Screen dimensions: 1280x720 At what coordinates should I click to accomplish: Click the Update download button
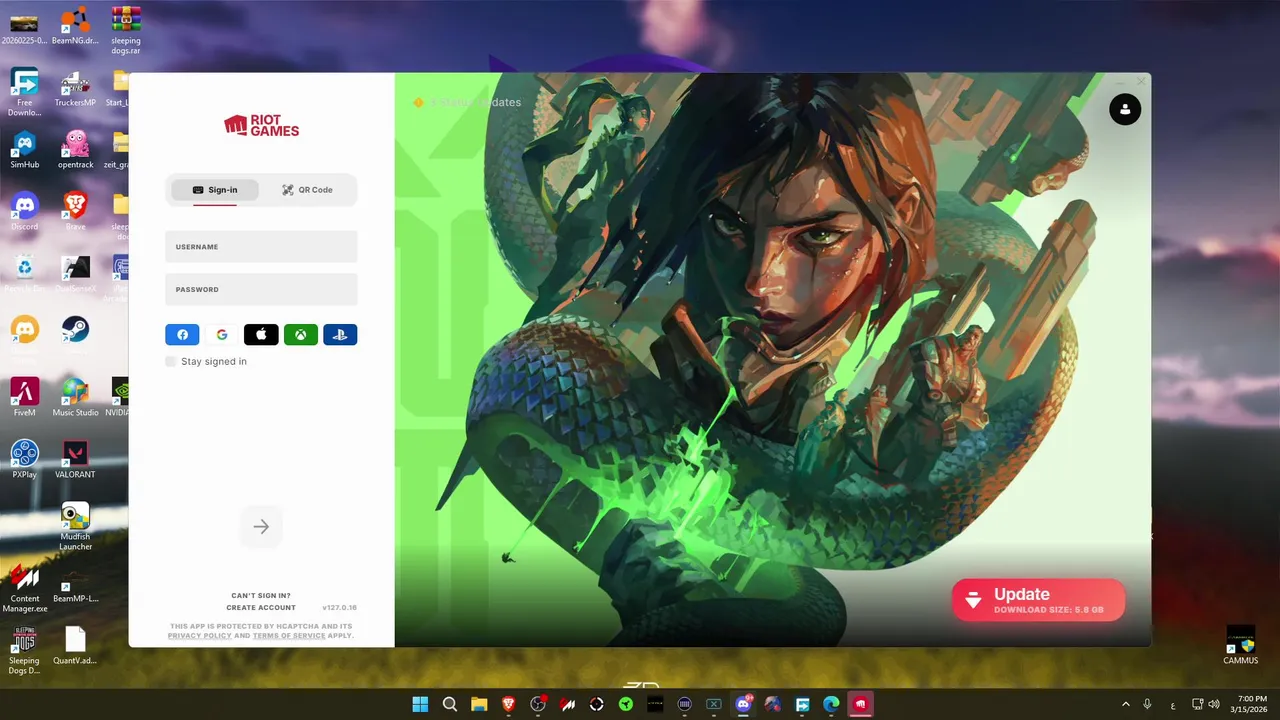coord(1038,600)
